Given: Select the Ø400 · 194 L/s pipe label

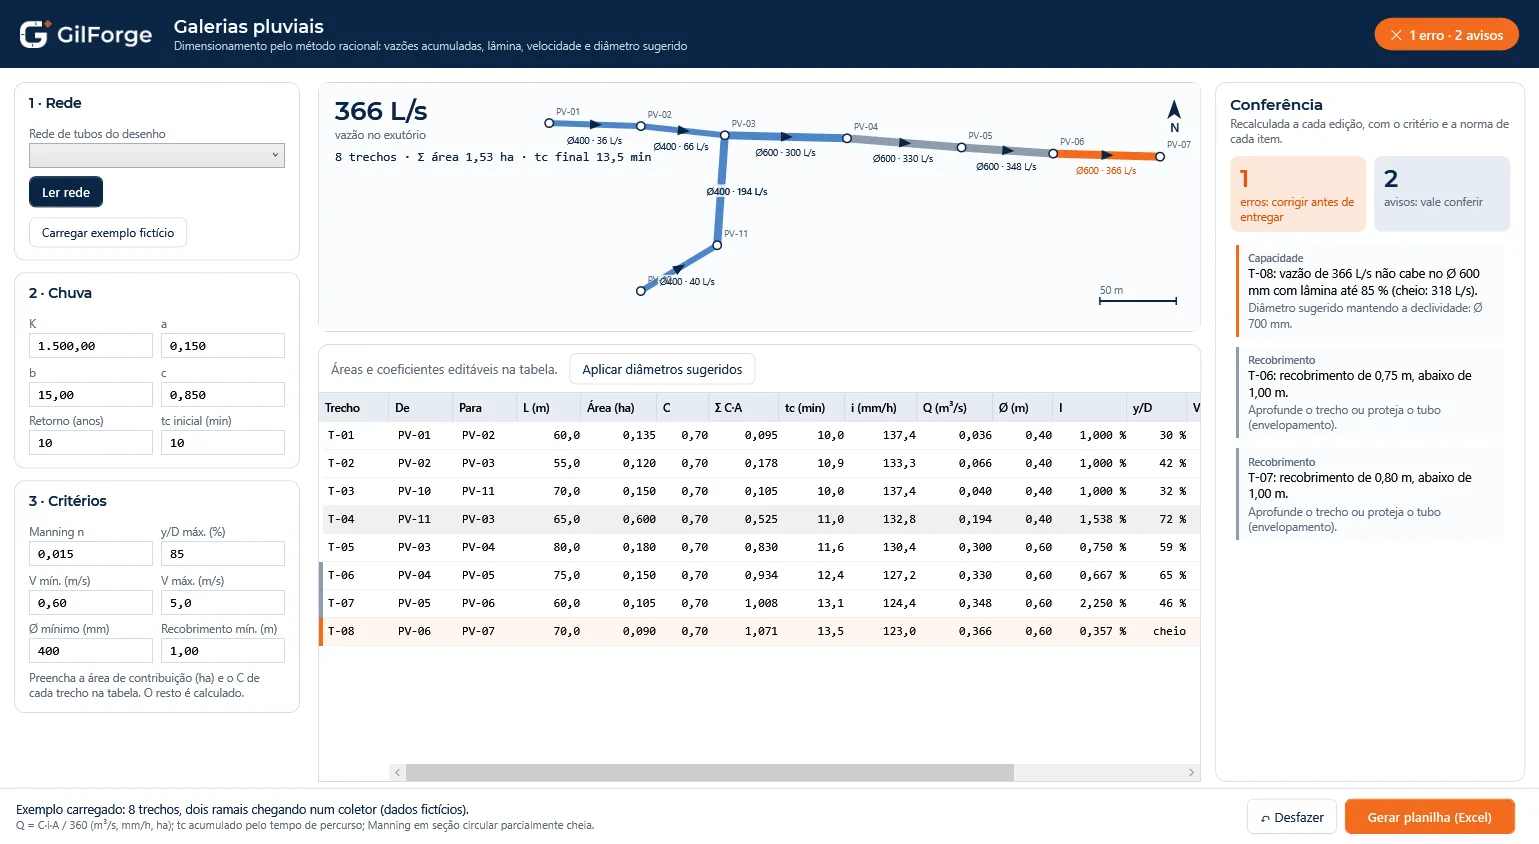Looking at the screenshot, I should click(737, 191).
